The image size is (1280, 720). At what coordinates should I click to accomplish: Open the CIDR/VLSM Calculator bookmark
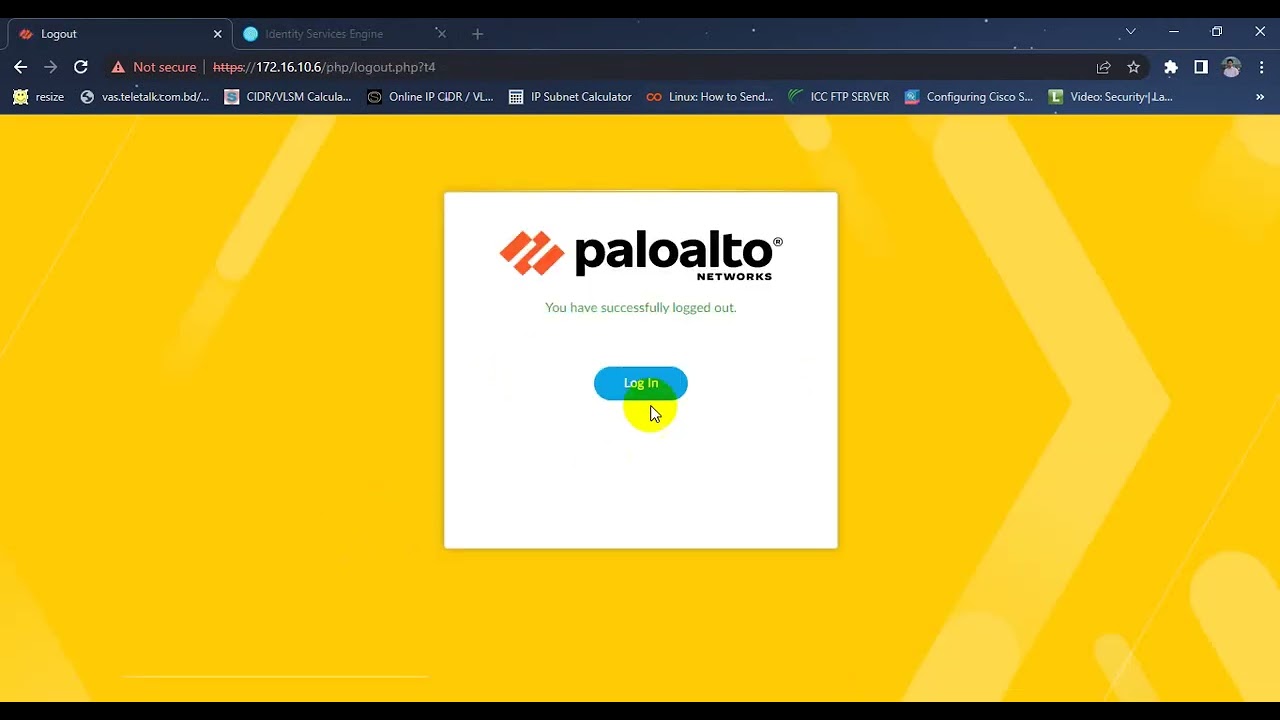click(288, 97)
